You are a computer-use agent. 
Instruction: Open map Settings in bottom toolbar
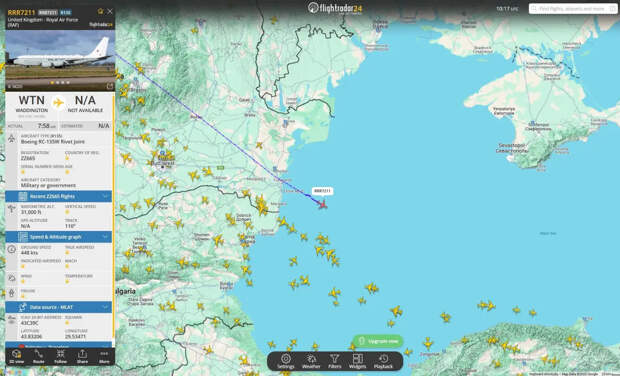pyautogui.click(x=285, y=361)
